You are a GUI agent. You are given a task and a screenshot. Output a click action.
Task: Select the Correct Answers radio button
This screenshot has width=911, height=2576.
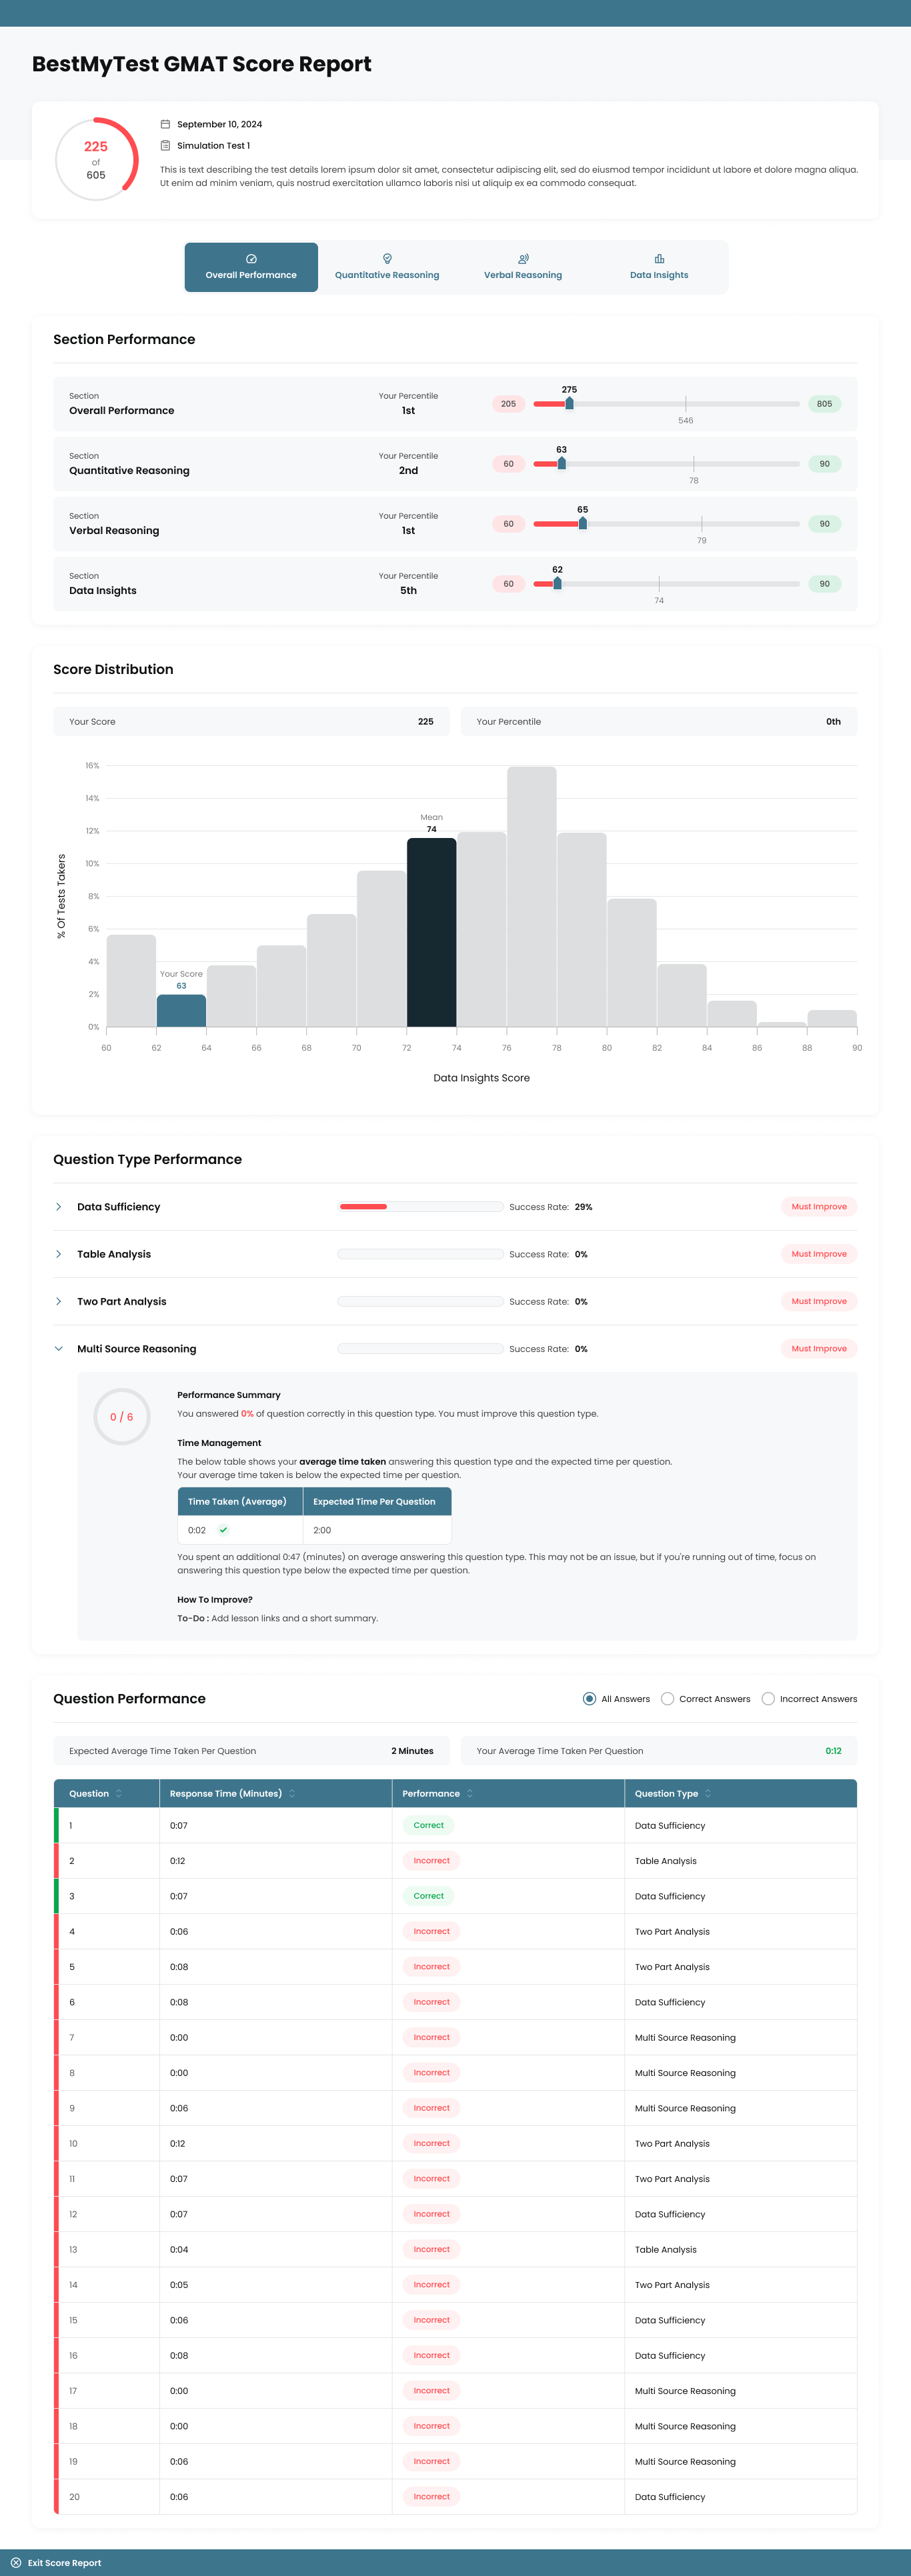667,1698
